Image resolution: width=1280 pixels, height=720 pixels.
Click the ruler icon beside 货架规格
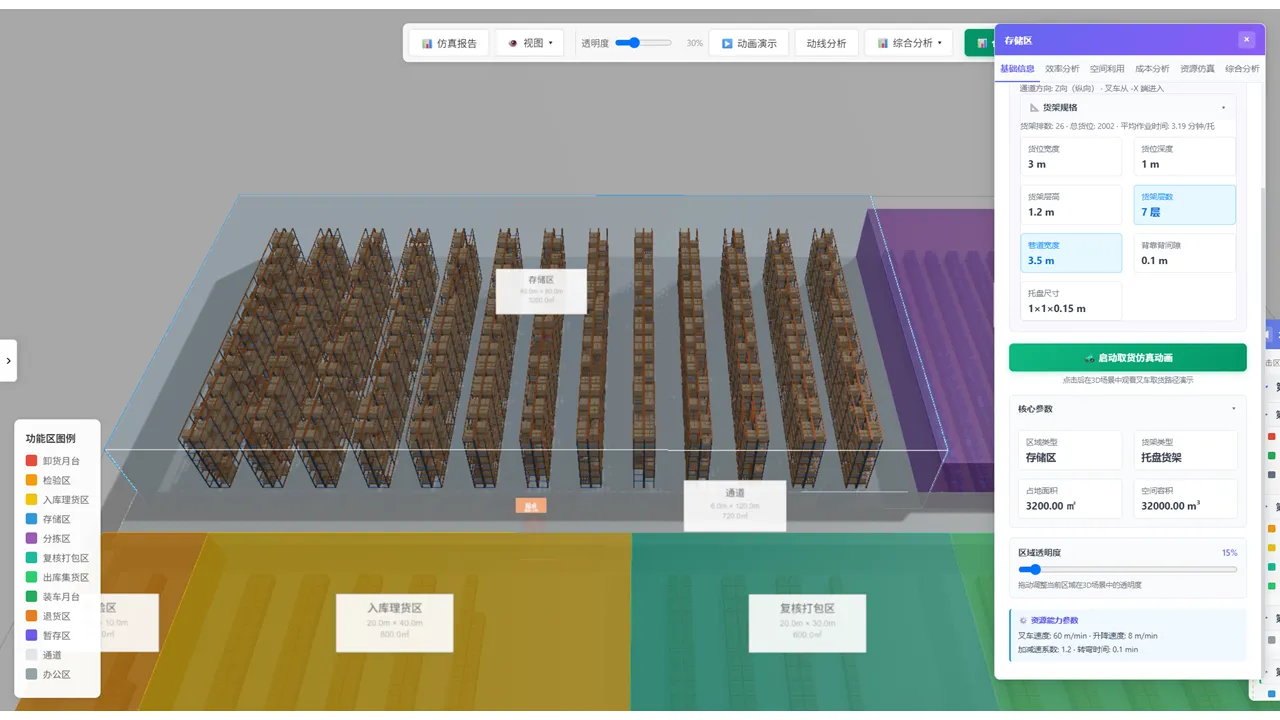click(1034, 107)
